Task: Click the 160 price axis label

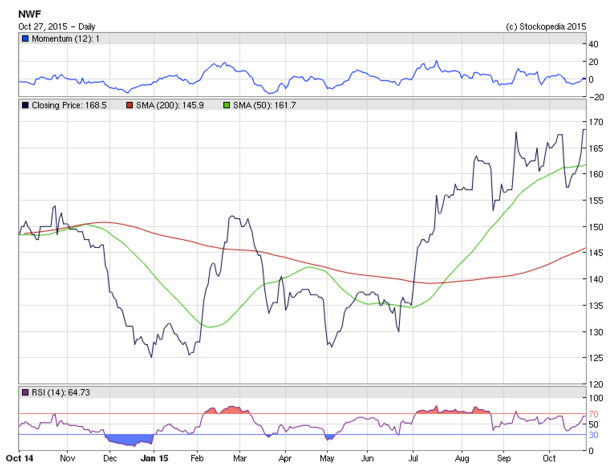Action: (596, 174)
